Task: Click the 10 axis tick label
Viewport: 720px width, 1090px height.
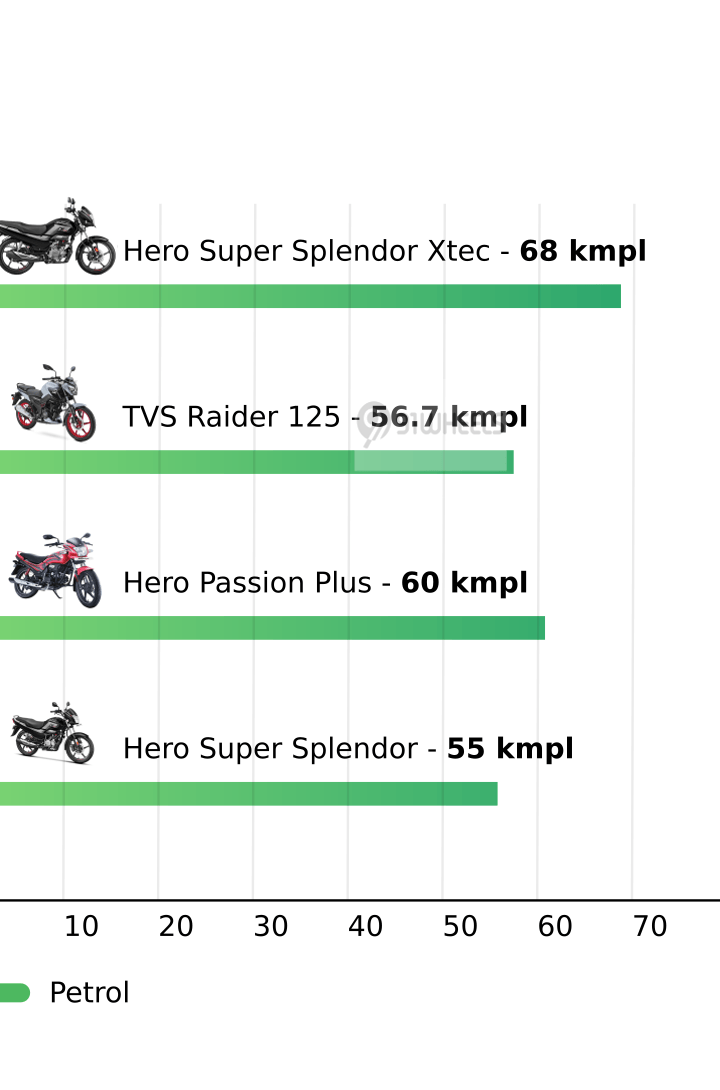Action: coord(81,927)
